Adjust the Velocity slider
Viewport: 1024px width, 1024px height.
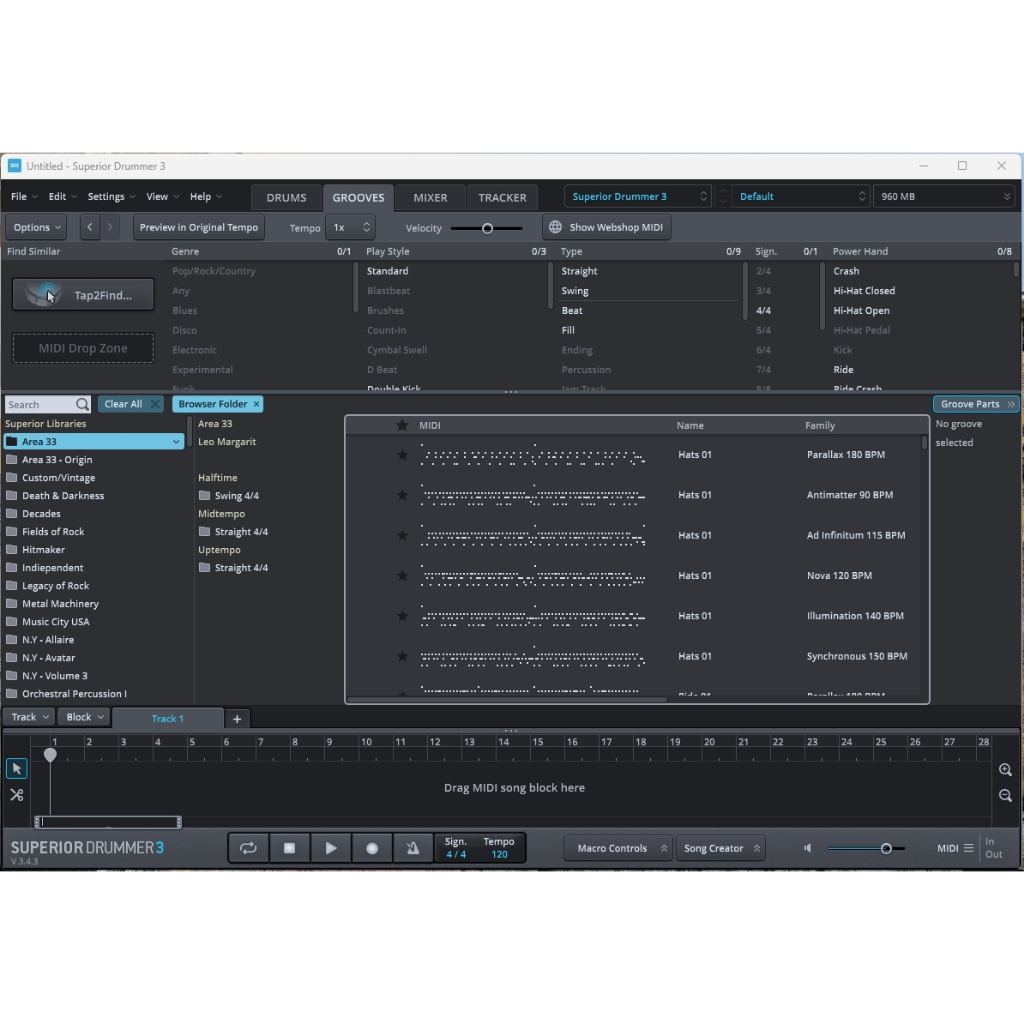[487, 228]
